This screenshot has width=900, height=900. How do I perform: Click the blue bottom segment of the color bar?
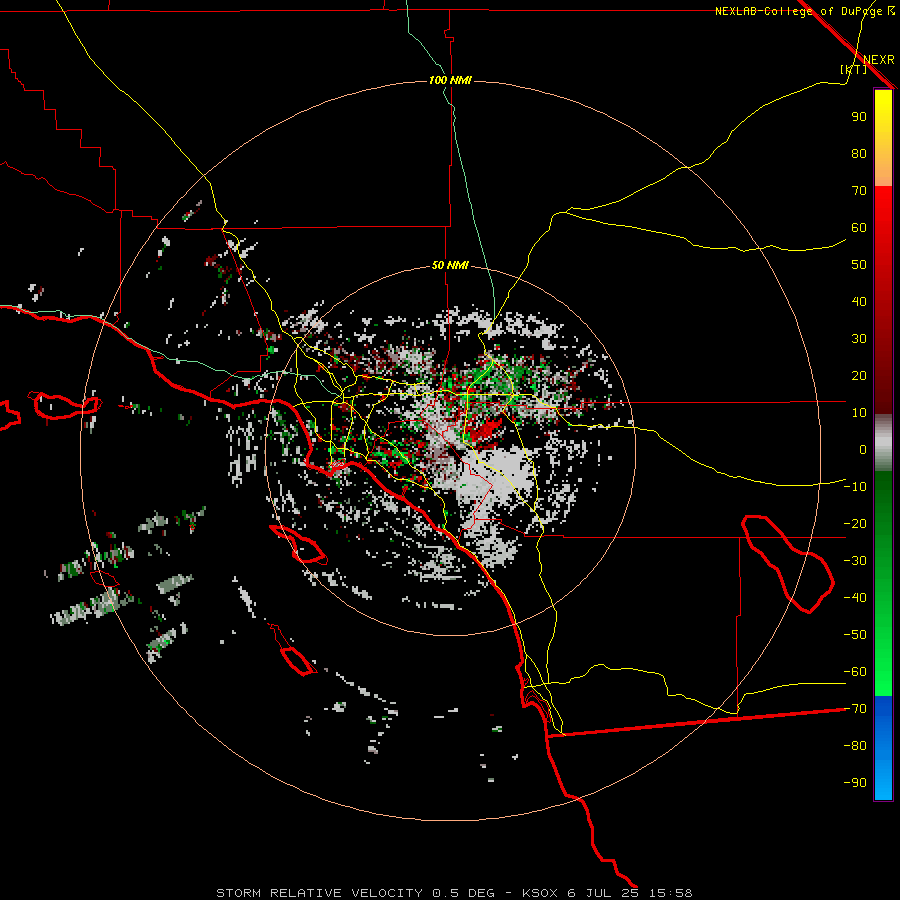(883, 748)
